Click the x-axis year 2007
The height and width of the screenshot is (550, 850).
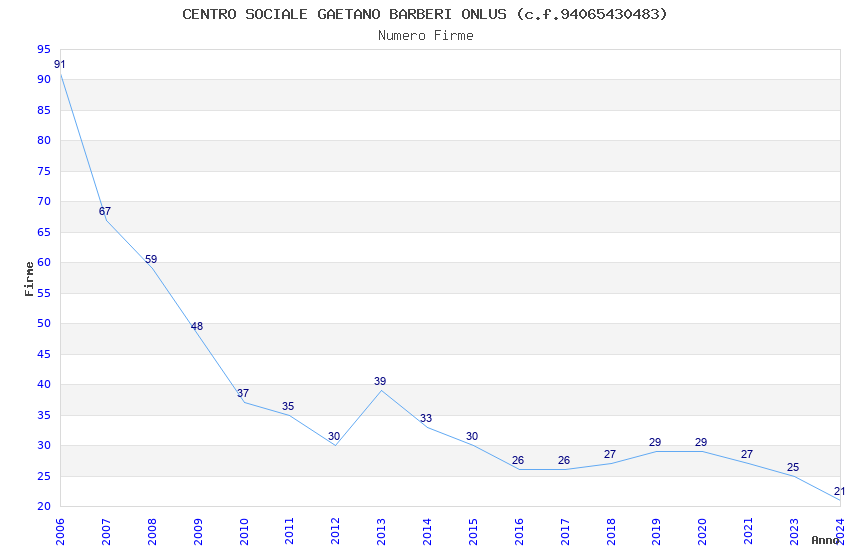coord(106,532)
